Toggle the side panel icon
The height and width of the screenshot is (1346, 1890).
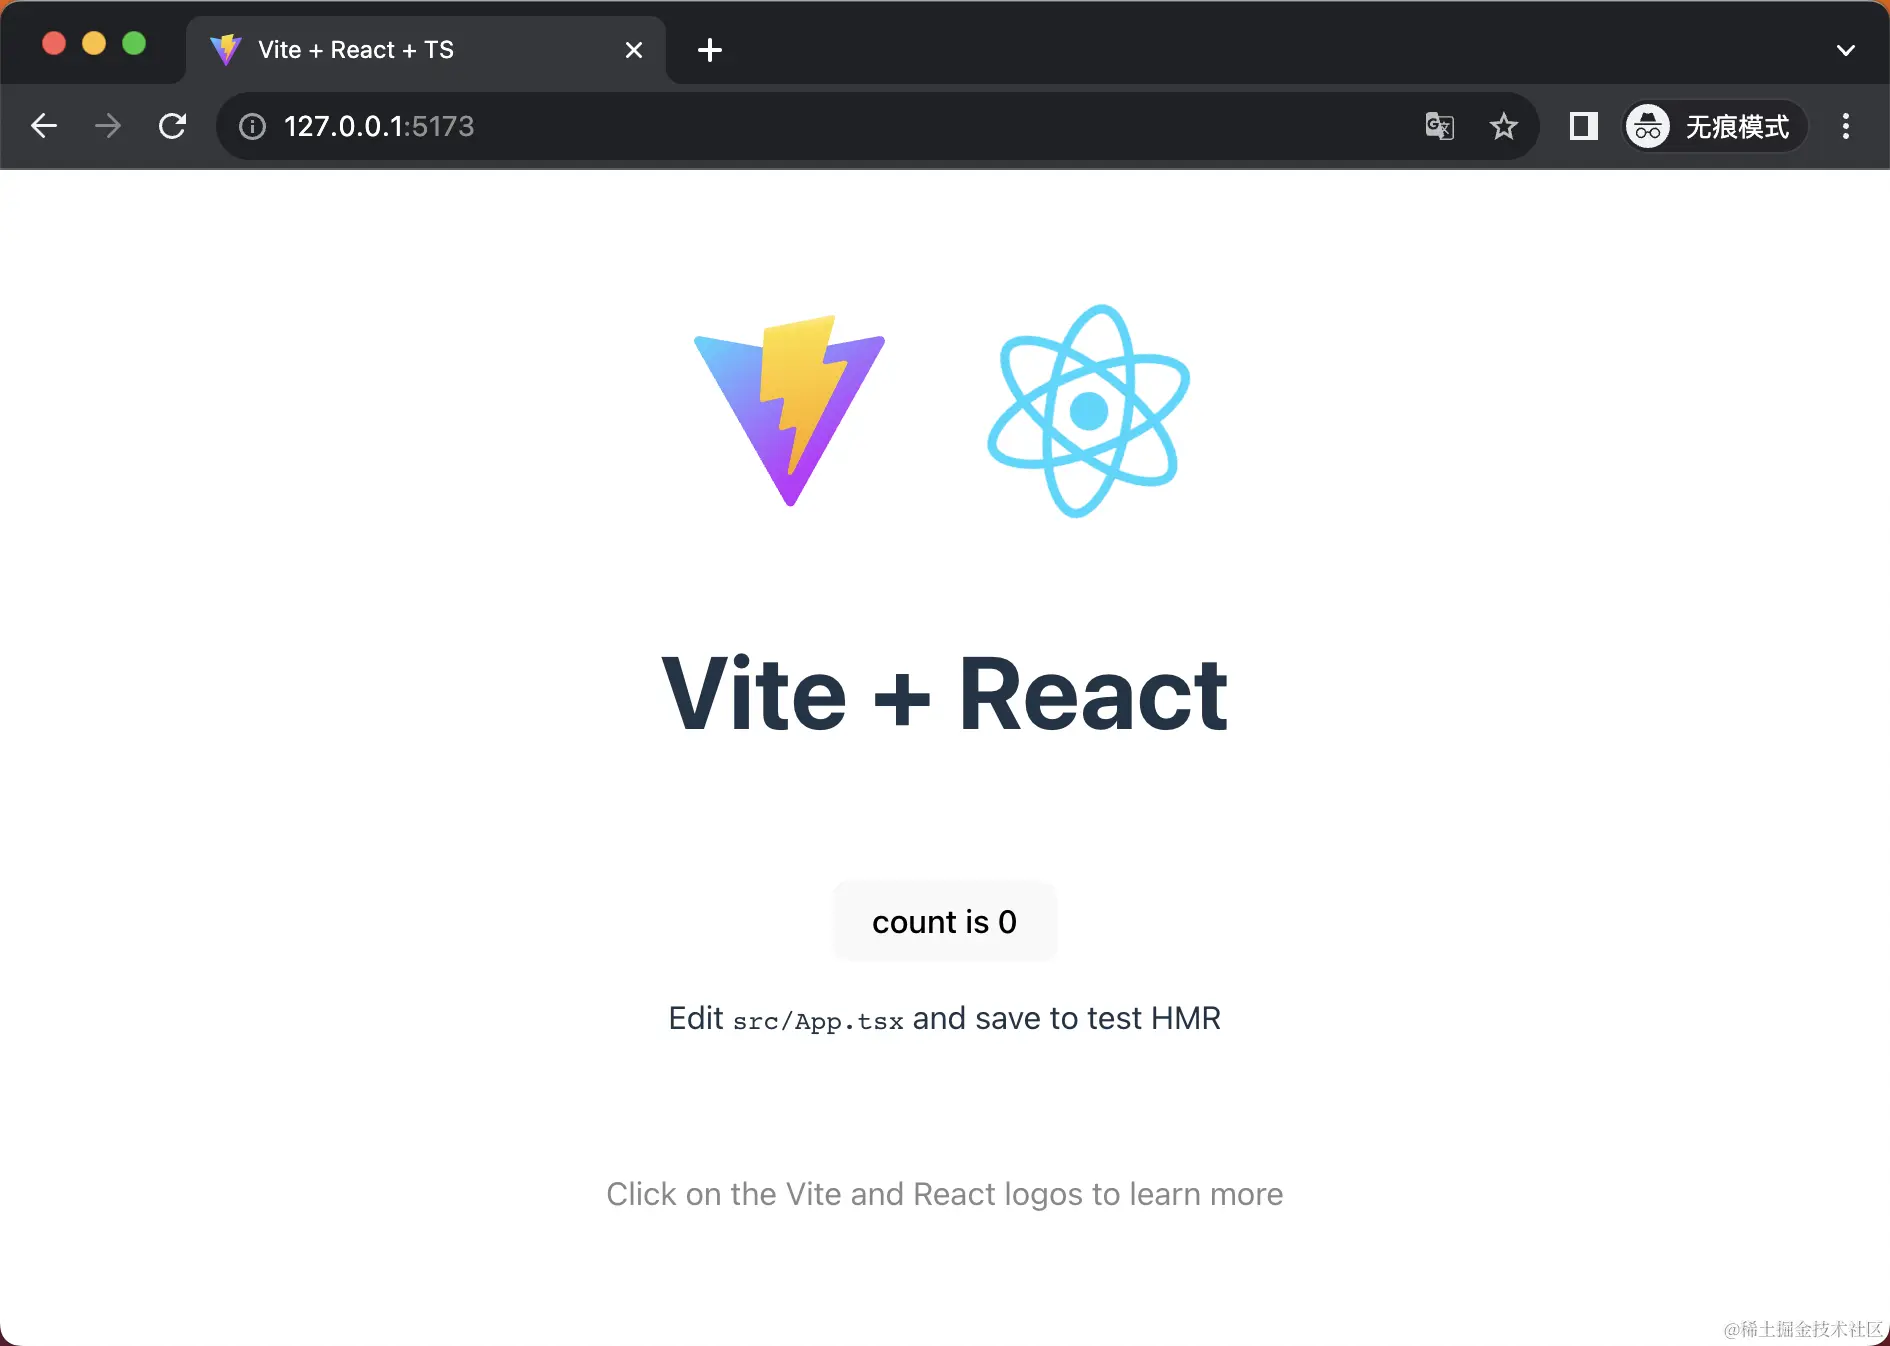point(1583,126)
